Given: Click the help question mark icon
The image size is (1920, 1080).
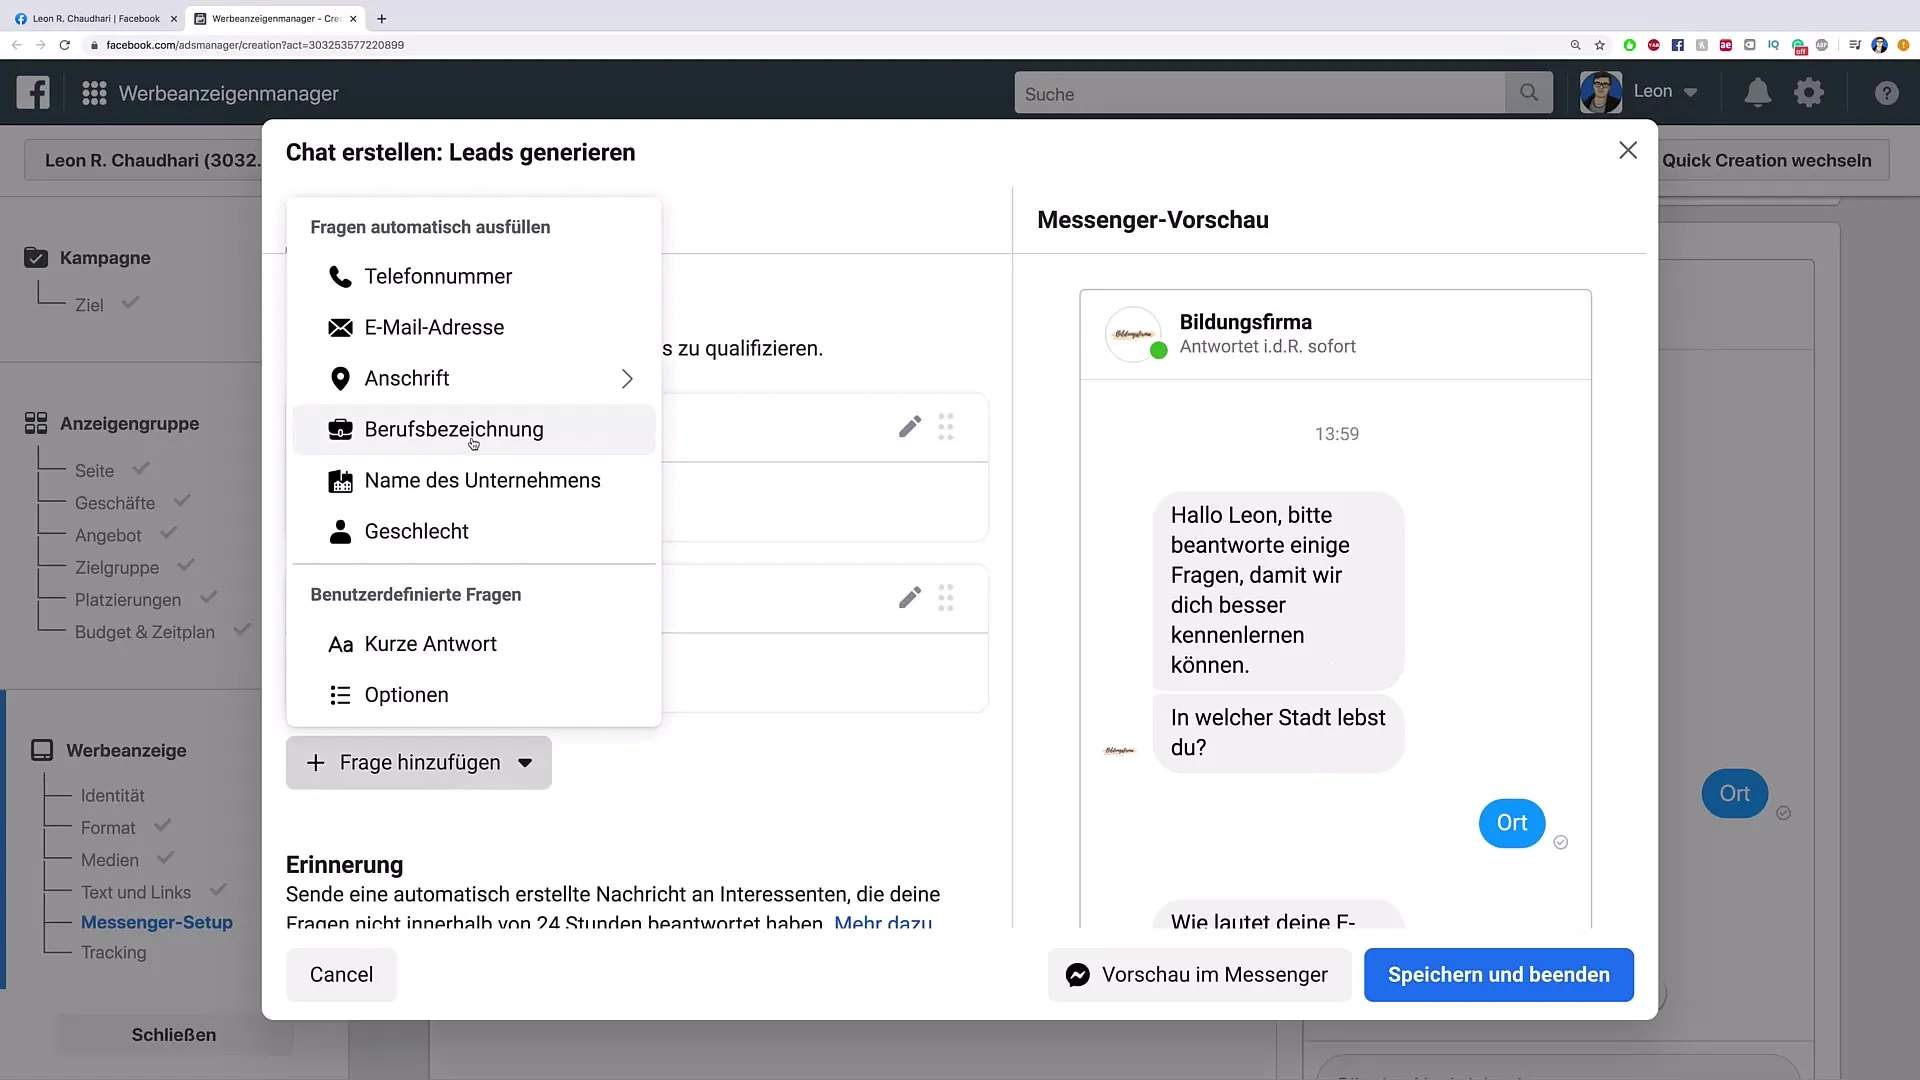Looking at the screenshot, I should pos(1886,93).
